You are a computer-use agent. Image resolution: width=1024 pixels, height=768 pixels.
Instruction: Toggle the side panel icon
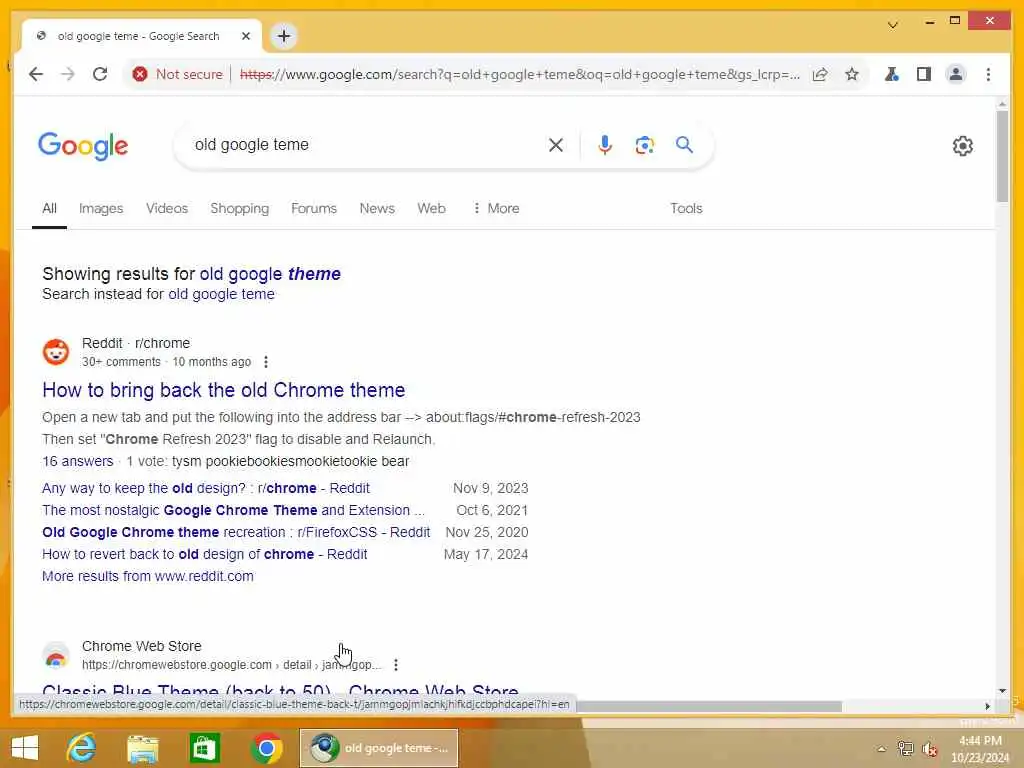tap(923, 74)
